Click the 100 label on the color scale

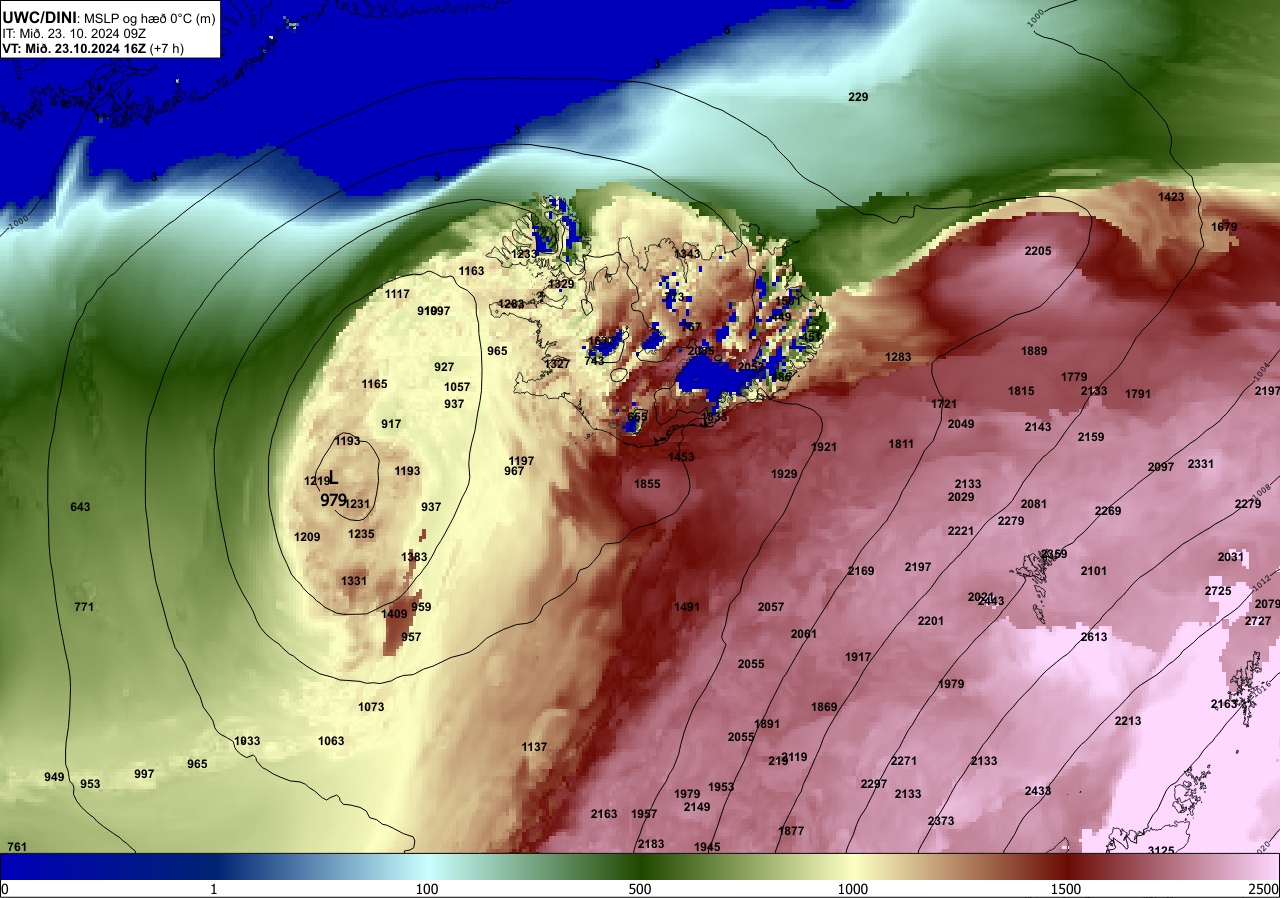[427, 890]
